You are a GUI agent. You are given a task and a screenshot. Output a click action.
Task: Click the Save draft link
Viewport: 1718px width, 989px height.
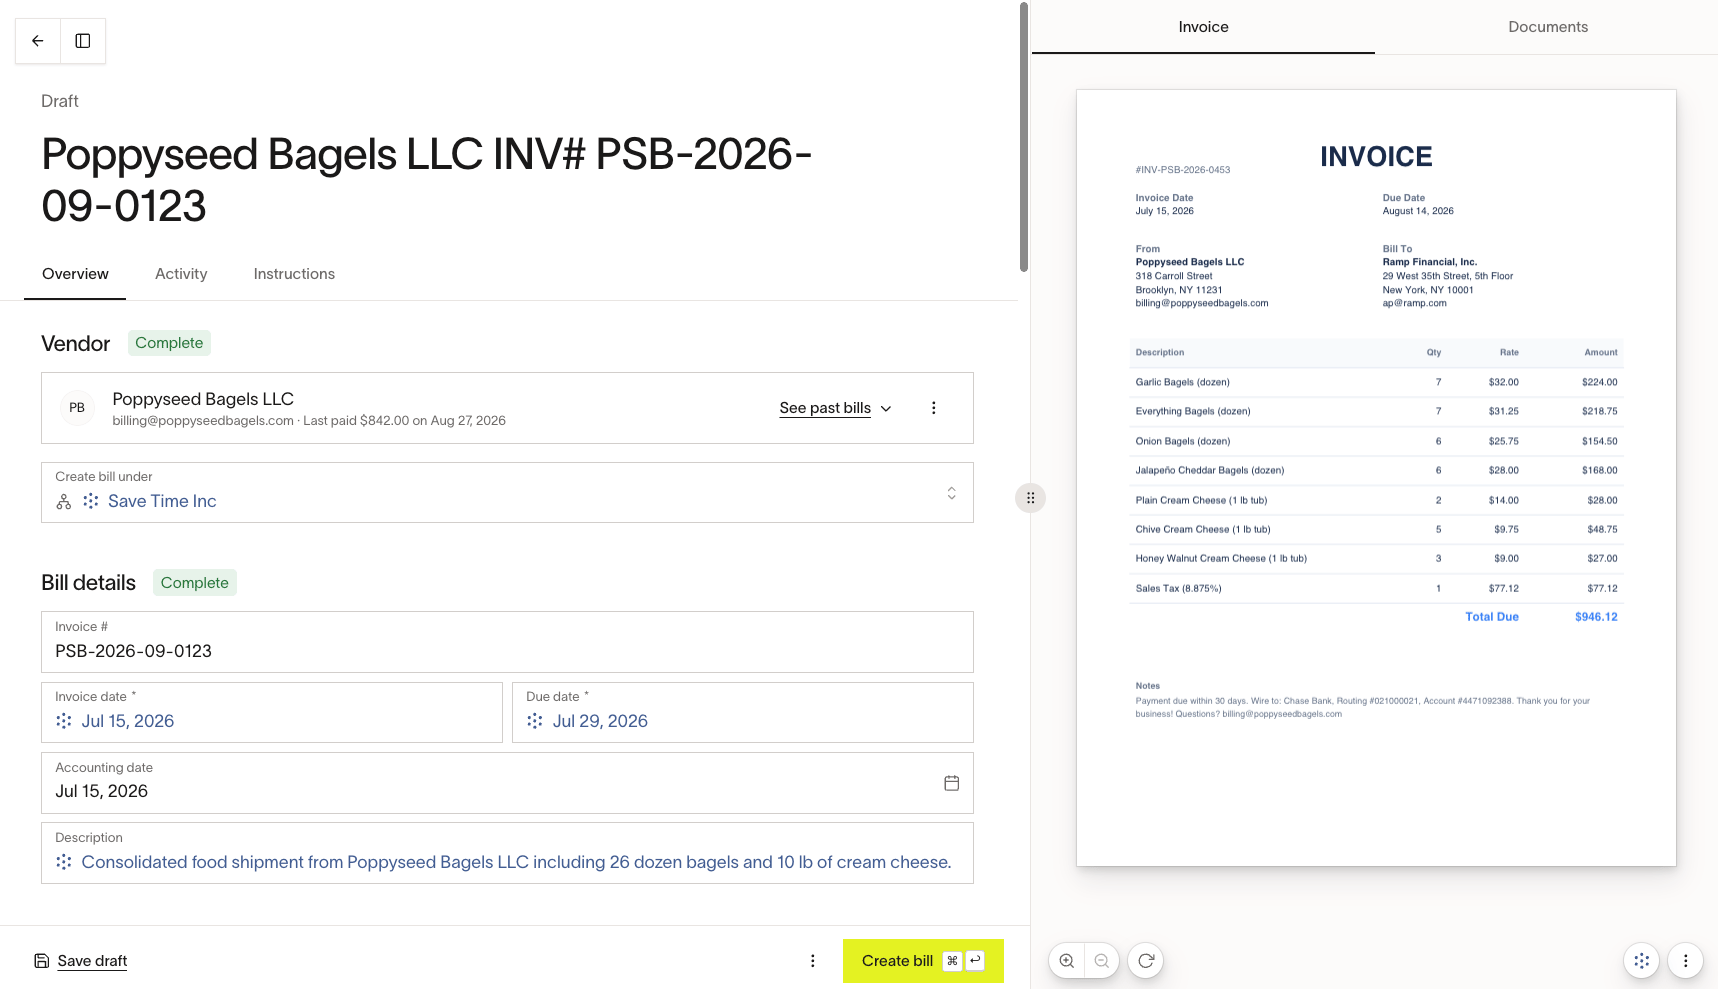[92, 961]
